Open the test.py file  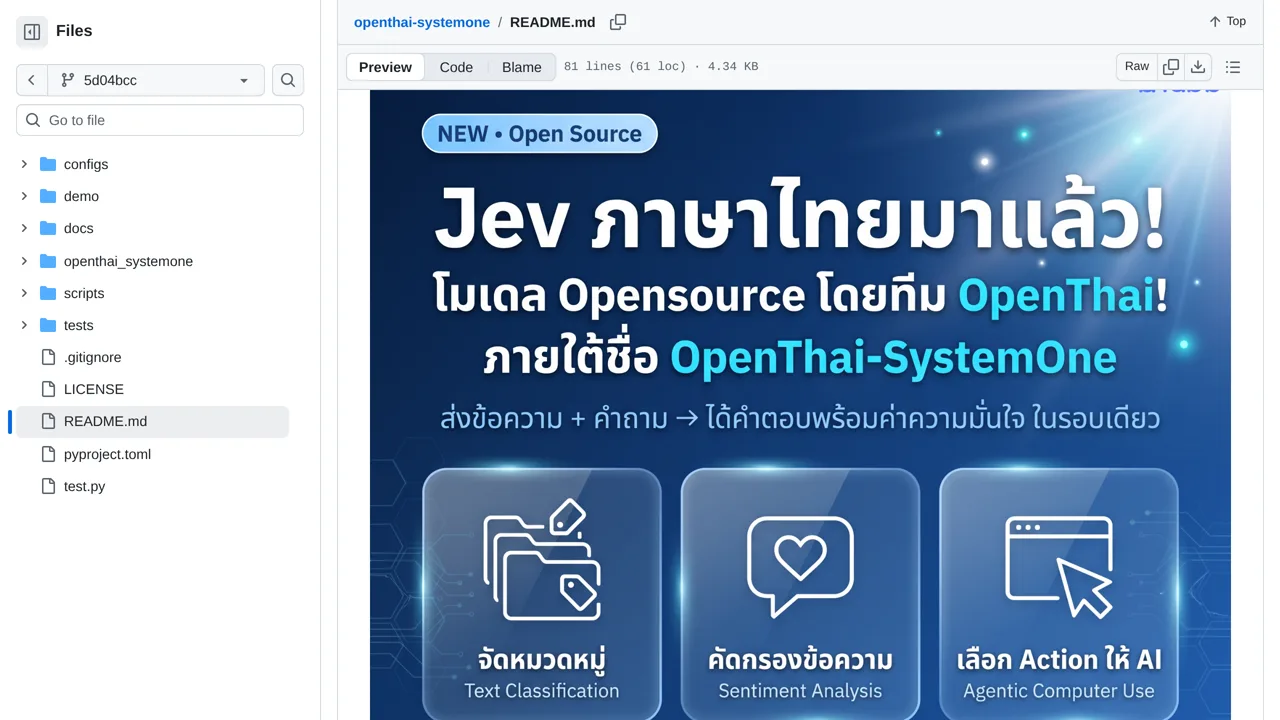pyautogui.click(x=84, y=486)
